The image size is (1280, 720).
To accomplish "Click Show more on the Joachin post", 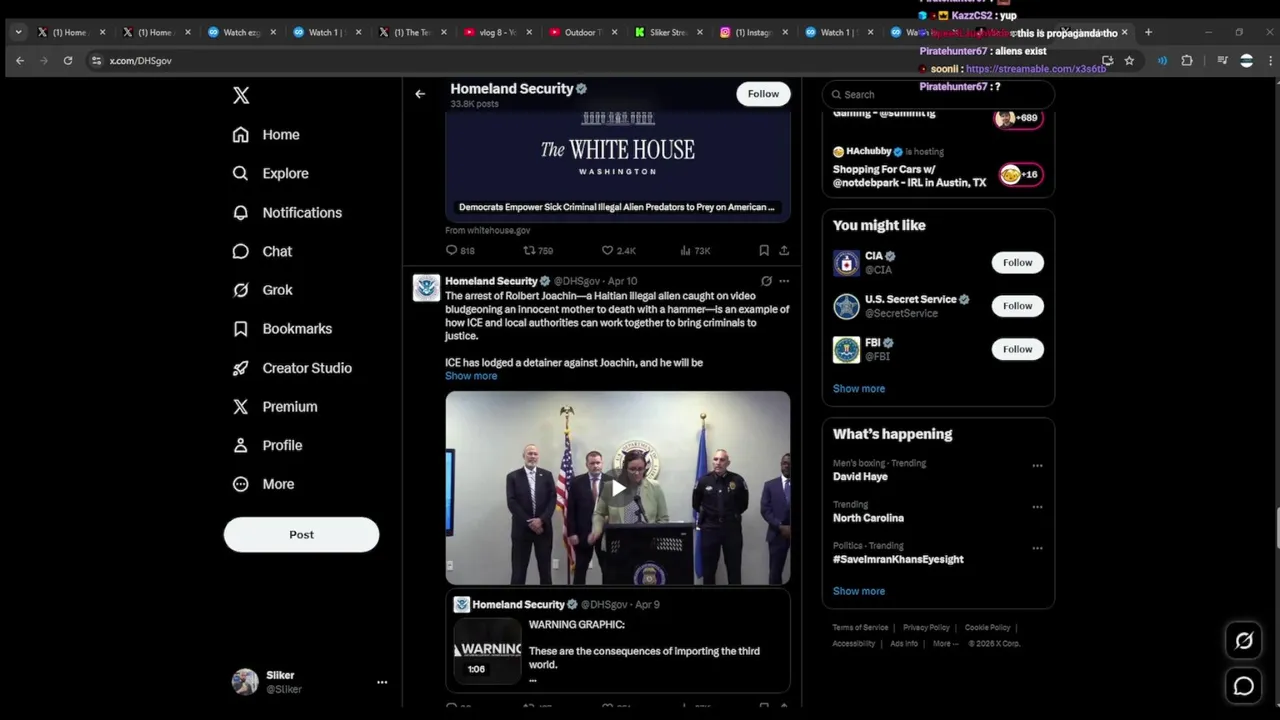I will pyautogui.click(x=471, y=376).
